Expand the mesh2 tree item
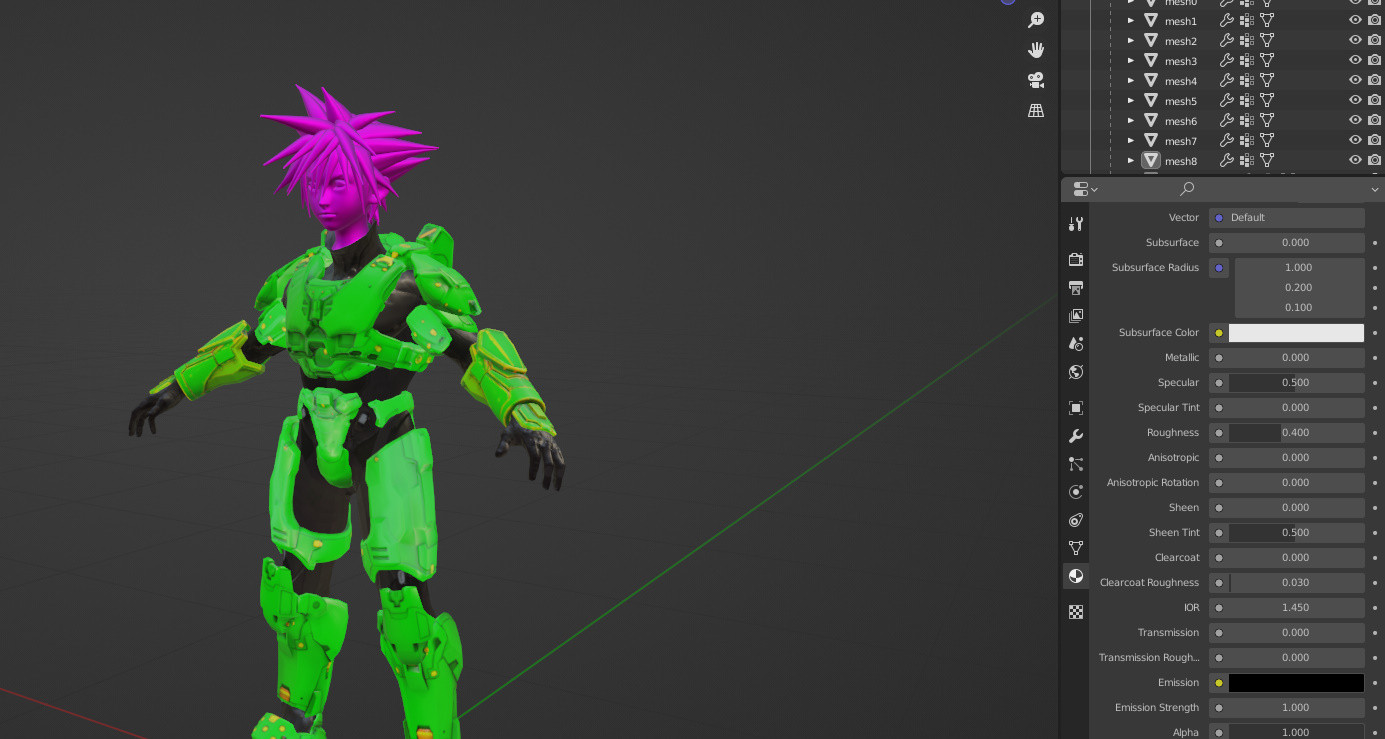The image size is (1385, 739). point(1130,40)
